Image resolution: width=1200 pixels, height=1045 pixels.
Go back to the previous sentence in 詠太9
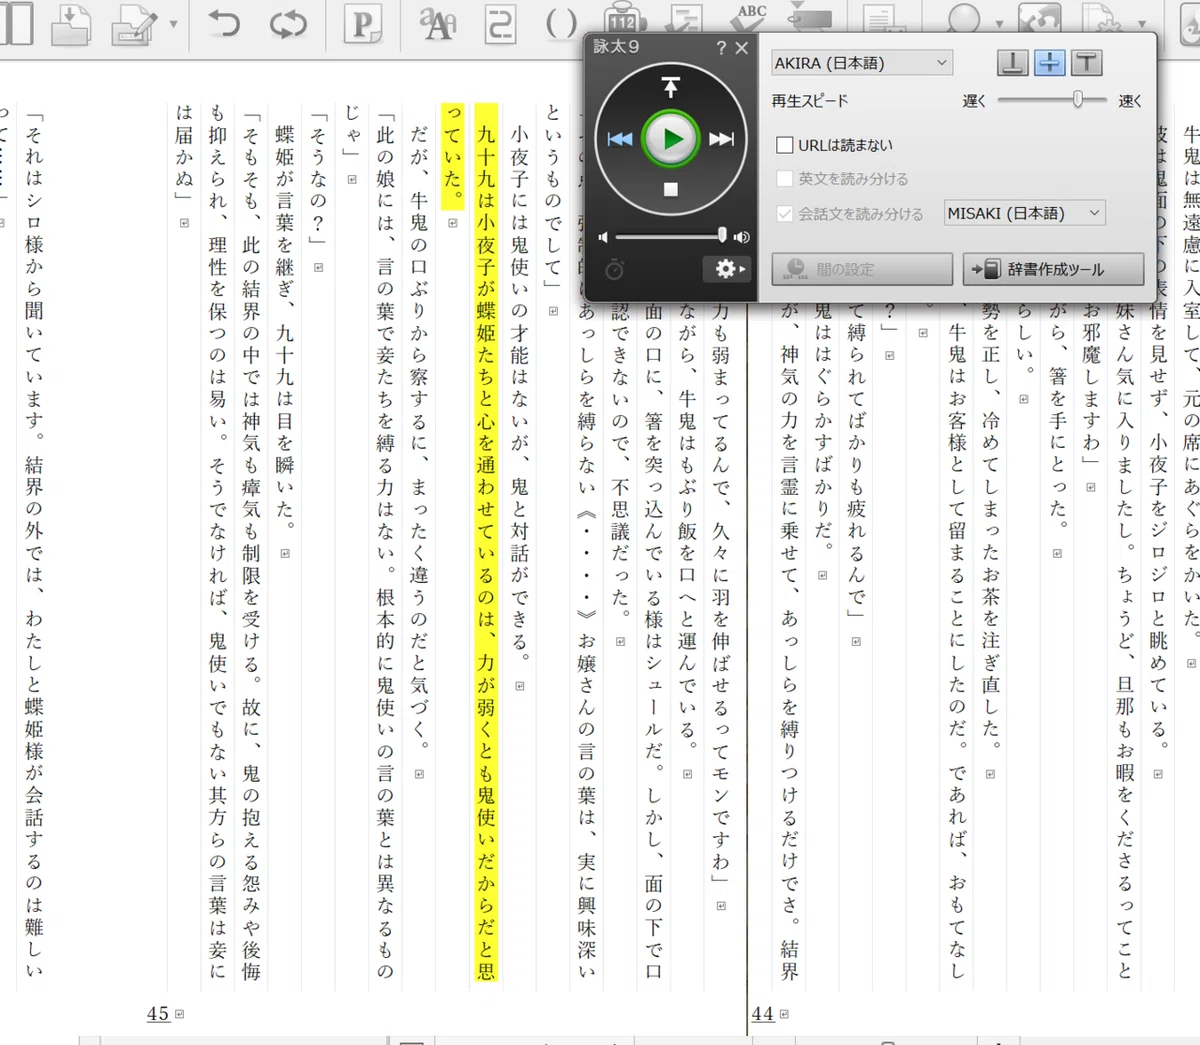[620, 139]
